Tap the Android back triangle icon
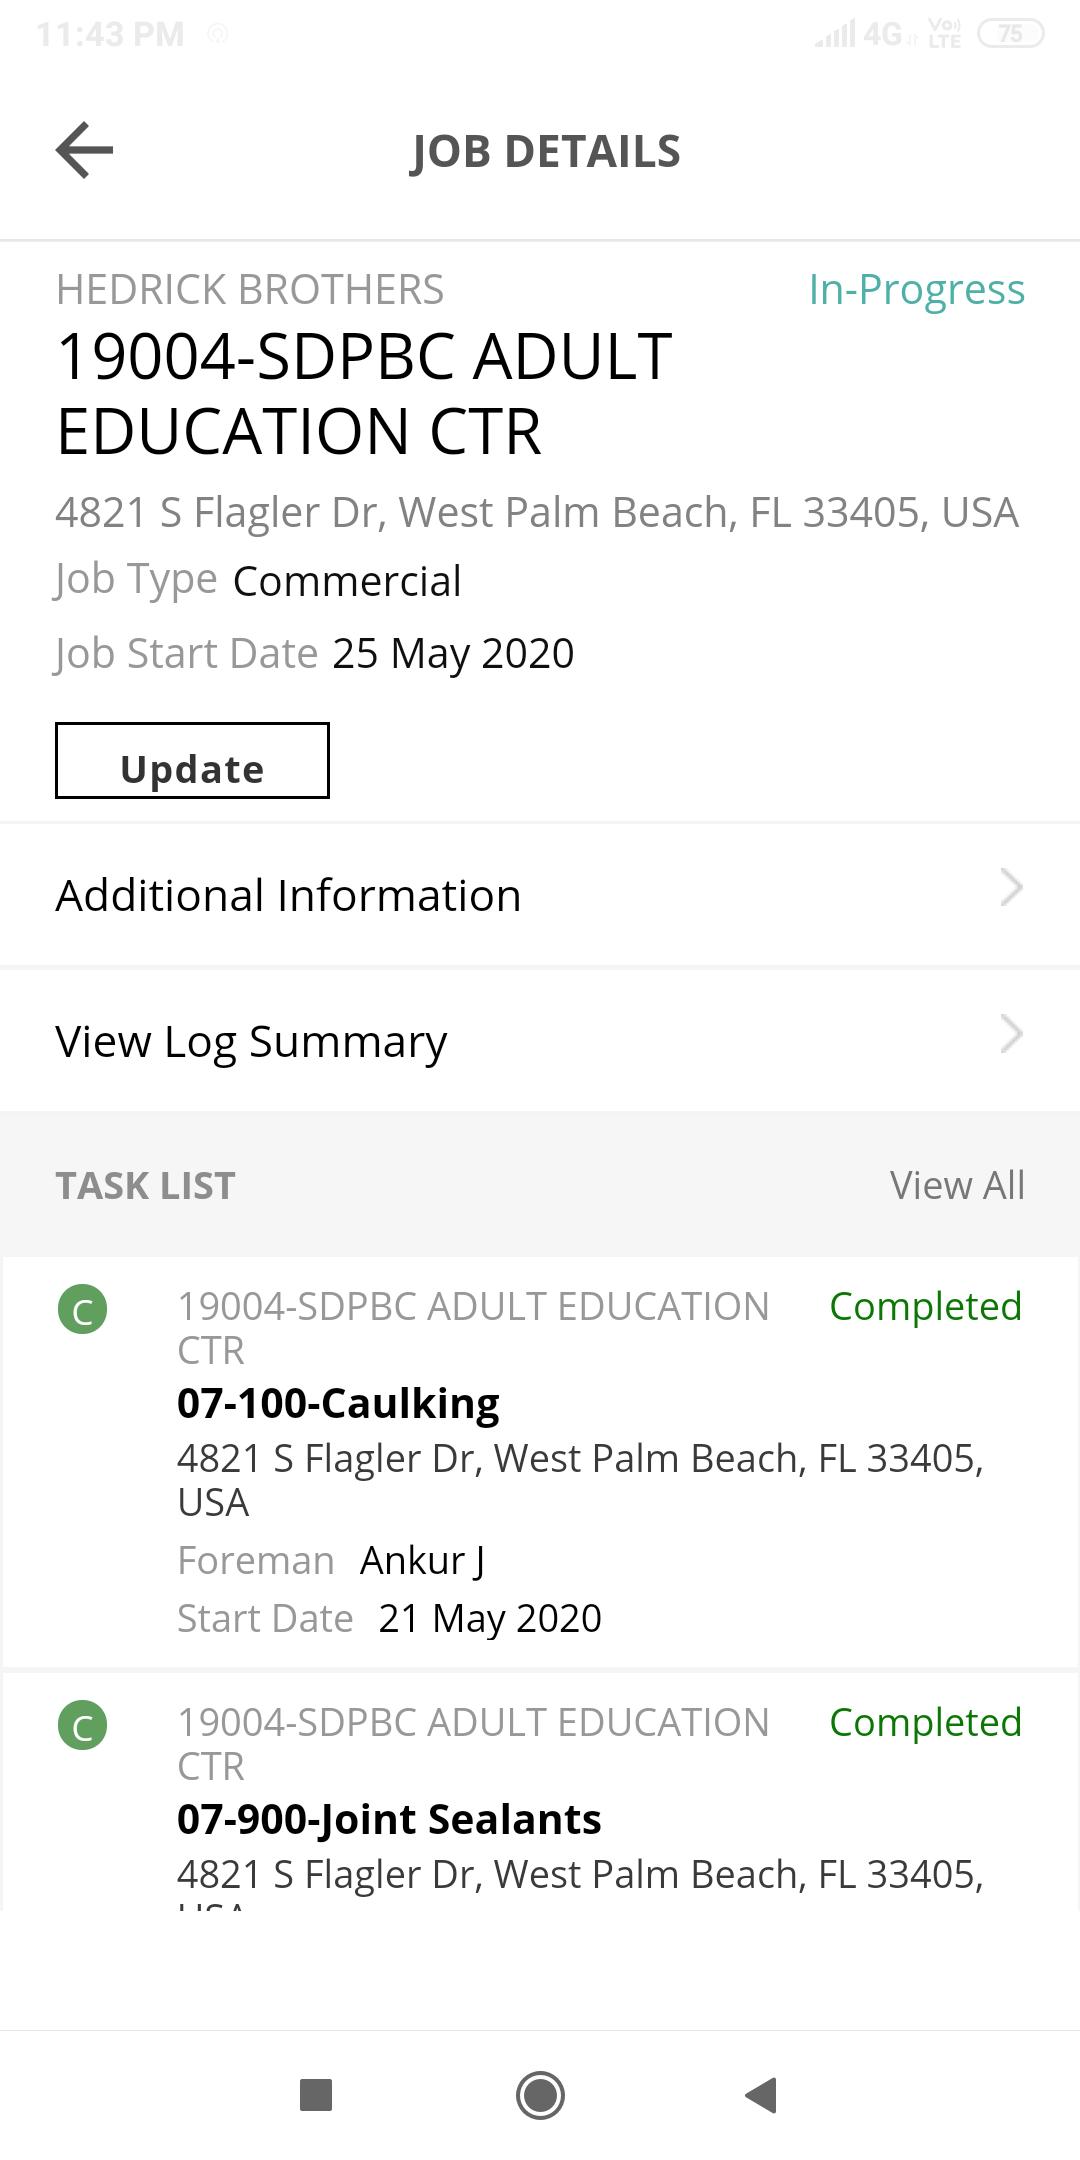The image size is (1080, 2160). click(x=762, y=2094)
